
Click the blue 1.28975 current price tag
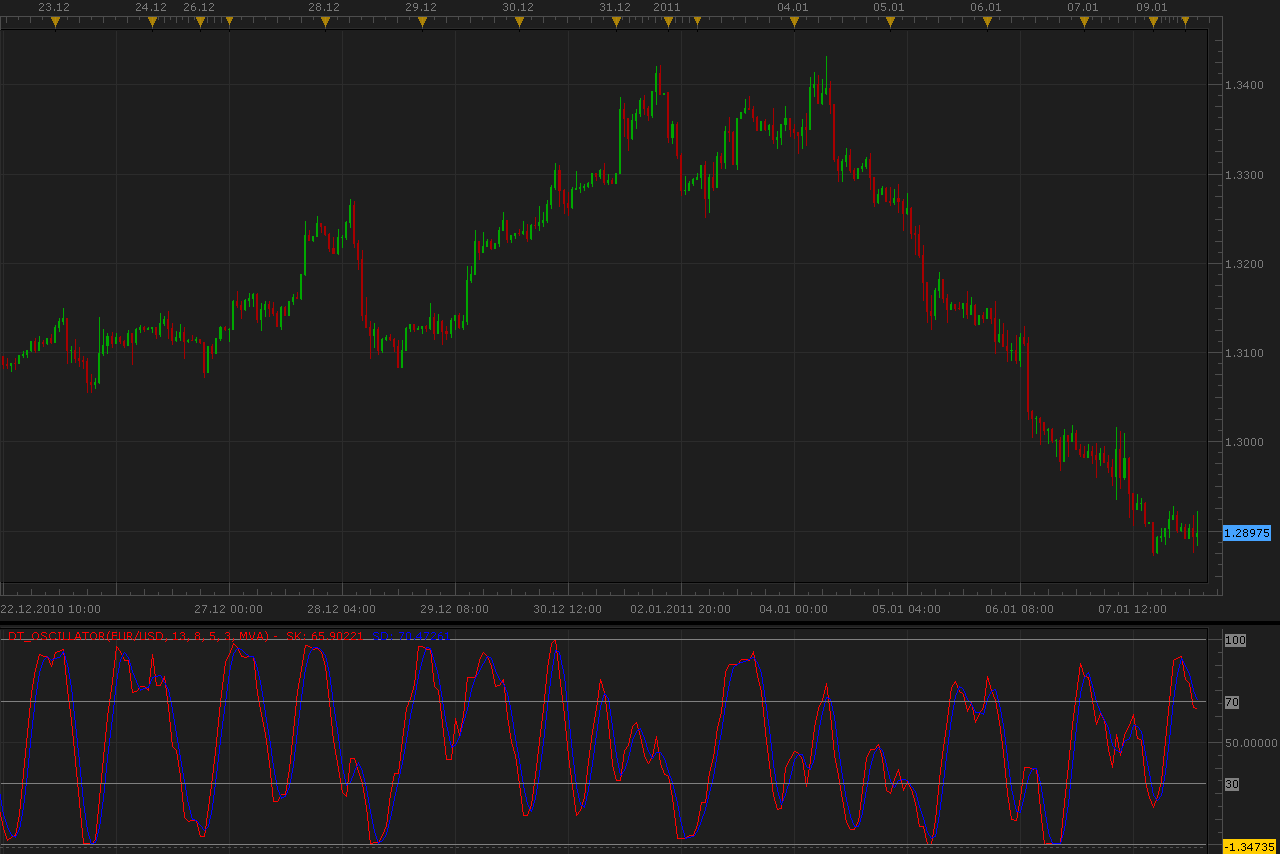pos(1247,533)
